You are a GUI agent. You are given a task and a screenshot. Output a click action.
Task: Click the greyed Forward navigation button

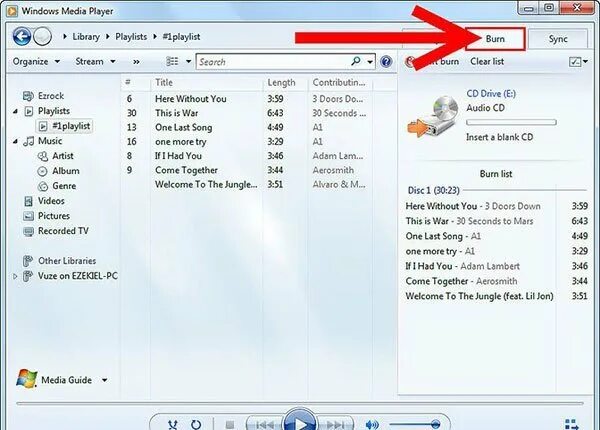42,37
